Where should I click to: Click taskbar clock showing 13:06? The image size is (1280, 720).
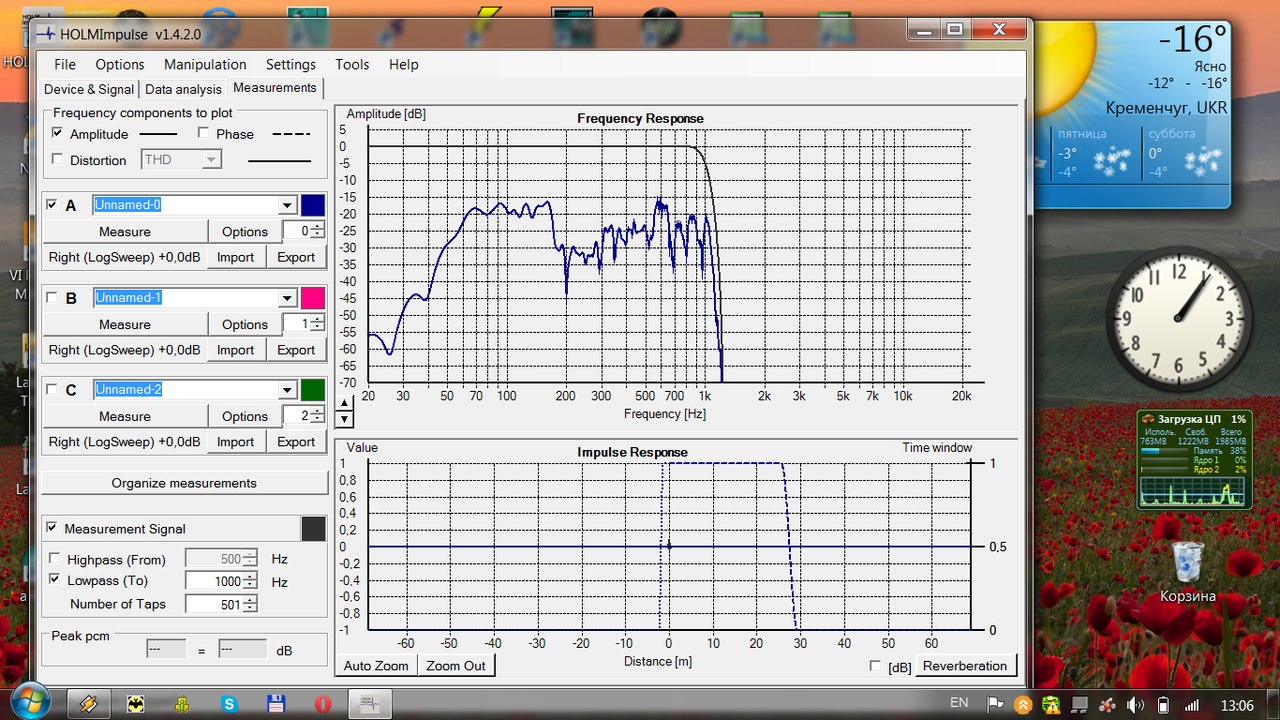(1237, 705)
